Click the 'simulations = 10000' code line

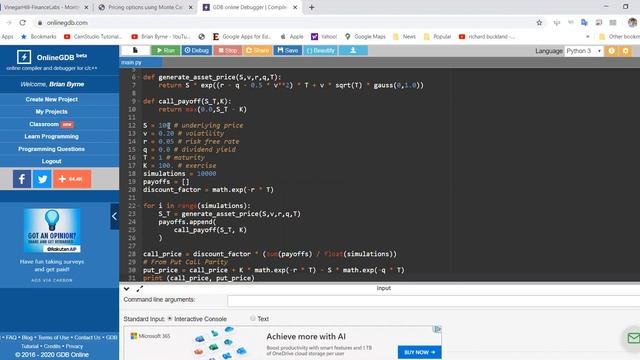tap(180, 173)
